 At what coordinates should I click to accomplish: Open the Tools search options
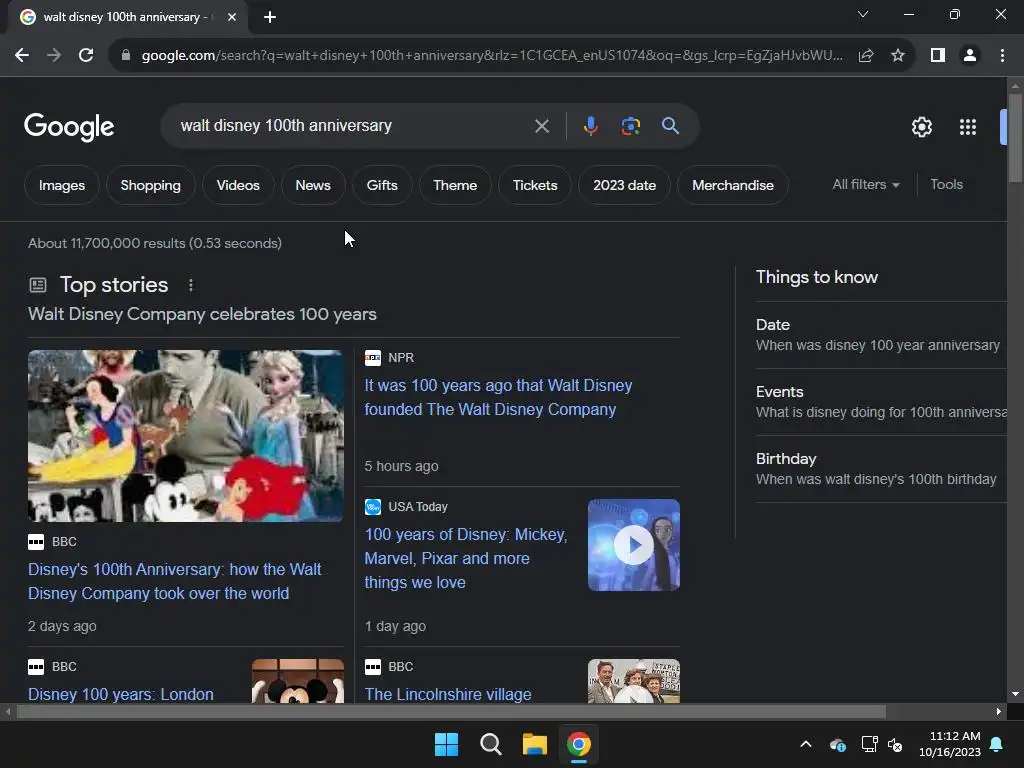[x=946, y=185]
